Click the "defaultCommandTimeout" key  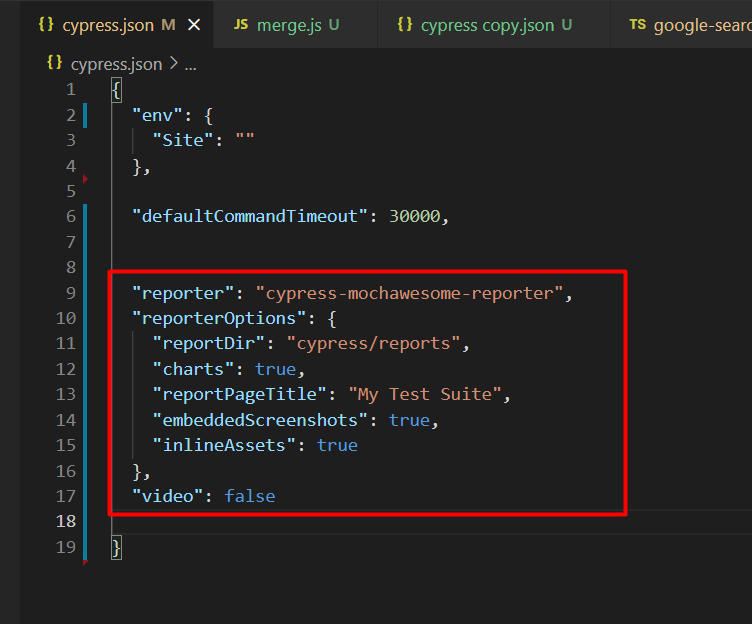point(250,216)
